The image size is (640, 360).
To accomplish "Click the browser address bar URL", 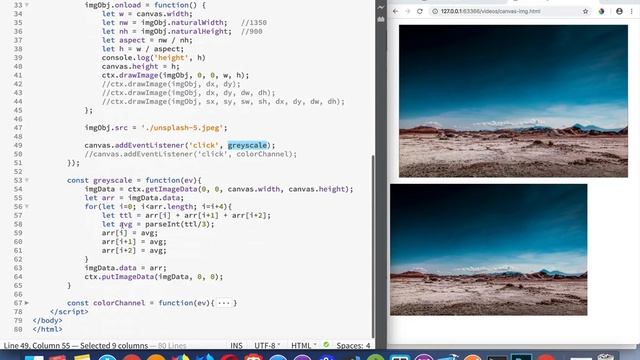I will [x=491, y=11].
